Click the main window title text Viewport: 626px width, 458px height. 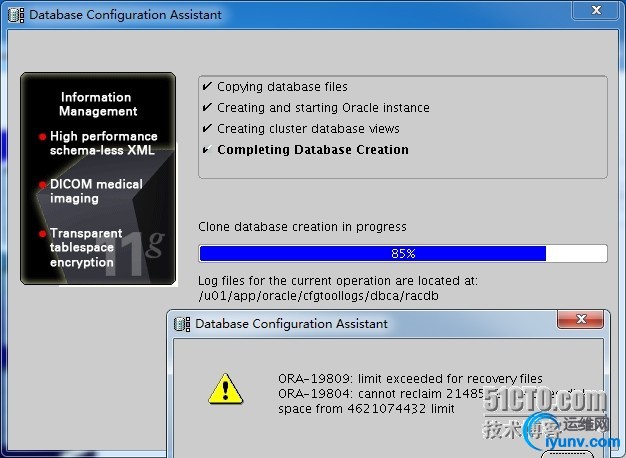point(125,15)
